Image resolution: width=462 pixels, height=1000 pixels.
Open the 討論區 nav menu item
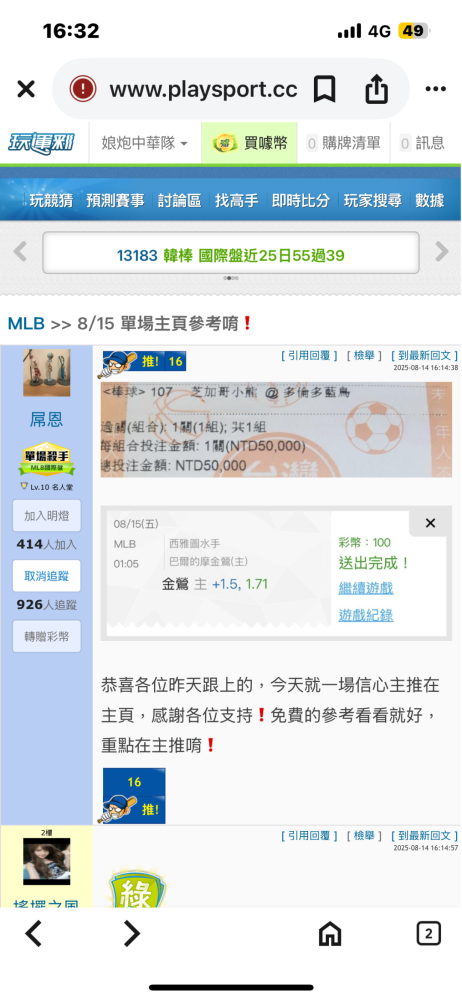(179, 200)
